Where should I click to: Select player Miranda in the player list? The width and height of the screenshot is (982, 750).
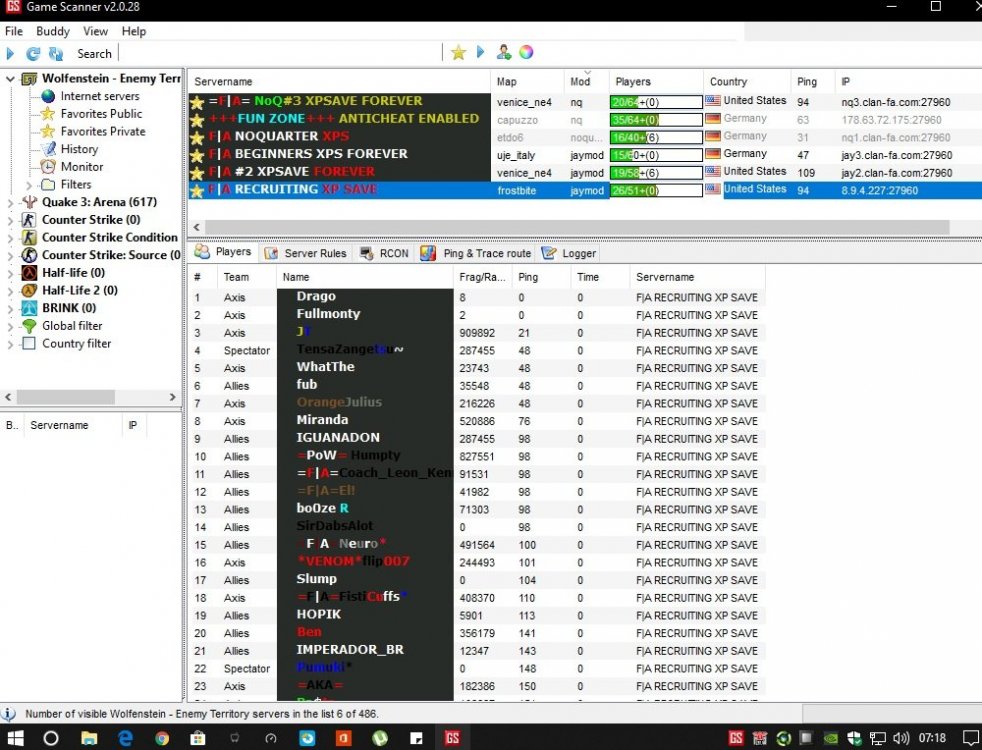479,421
